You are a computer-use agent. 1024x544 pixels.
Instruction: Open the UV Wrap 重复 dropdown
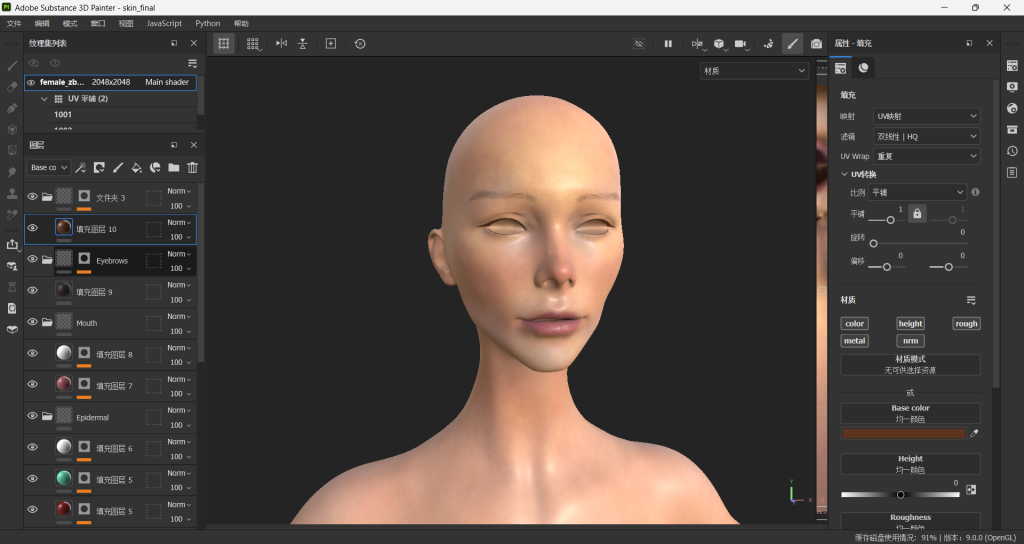927,157
